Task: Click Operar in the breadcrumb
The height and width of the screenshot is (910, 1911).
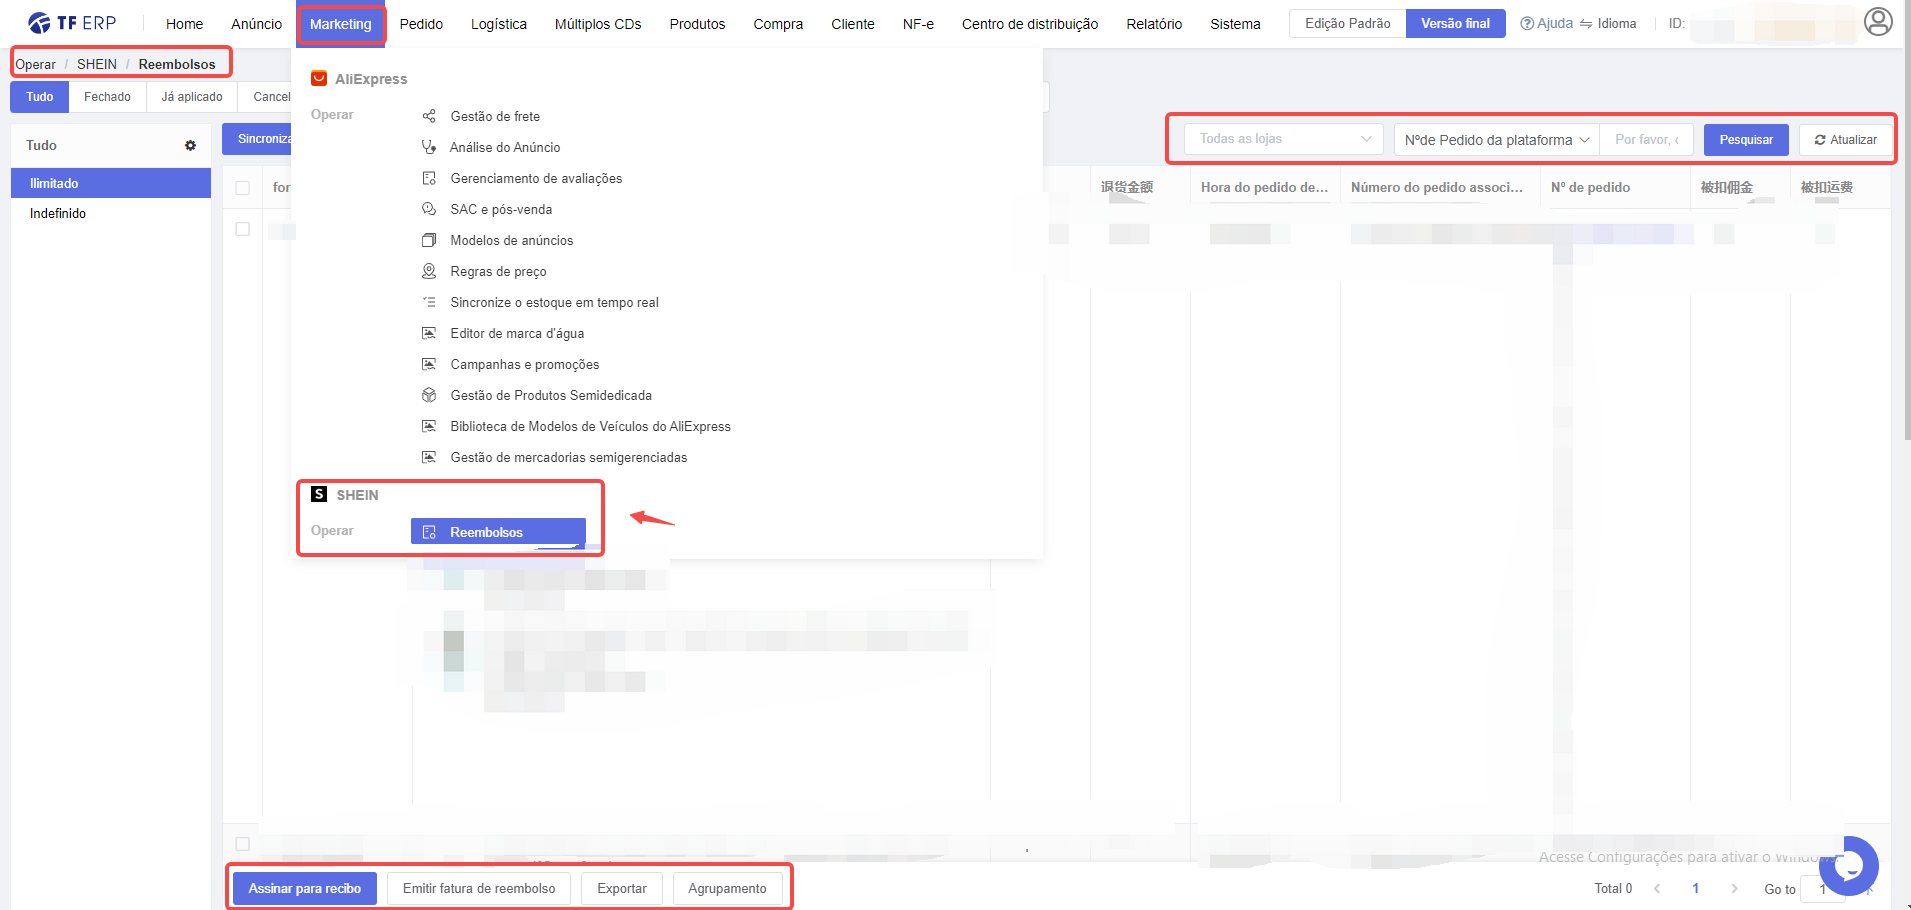Action: (35, 64)
